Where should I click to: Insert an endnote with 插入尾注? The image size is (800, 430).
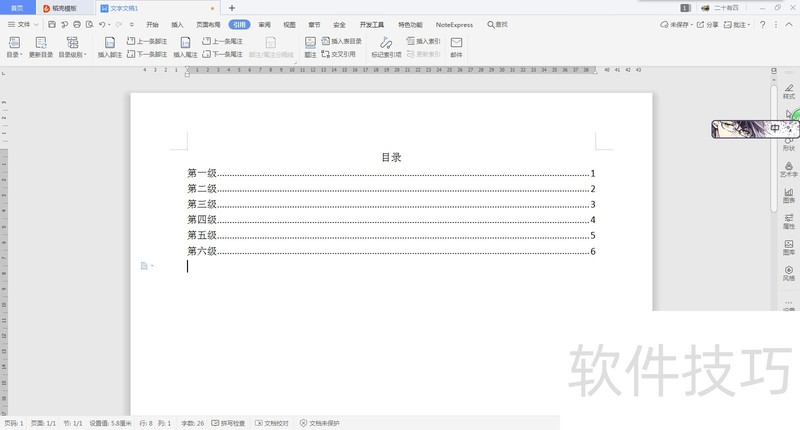(185, 47)
